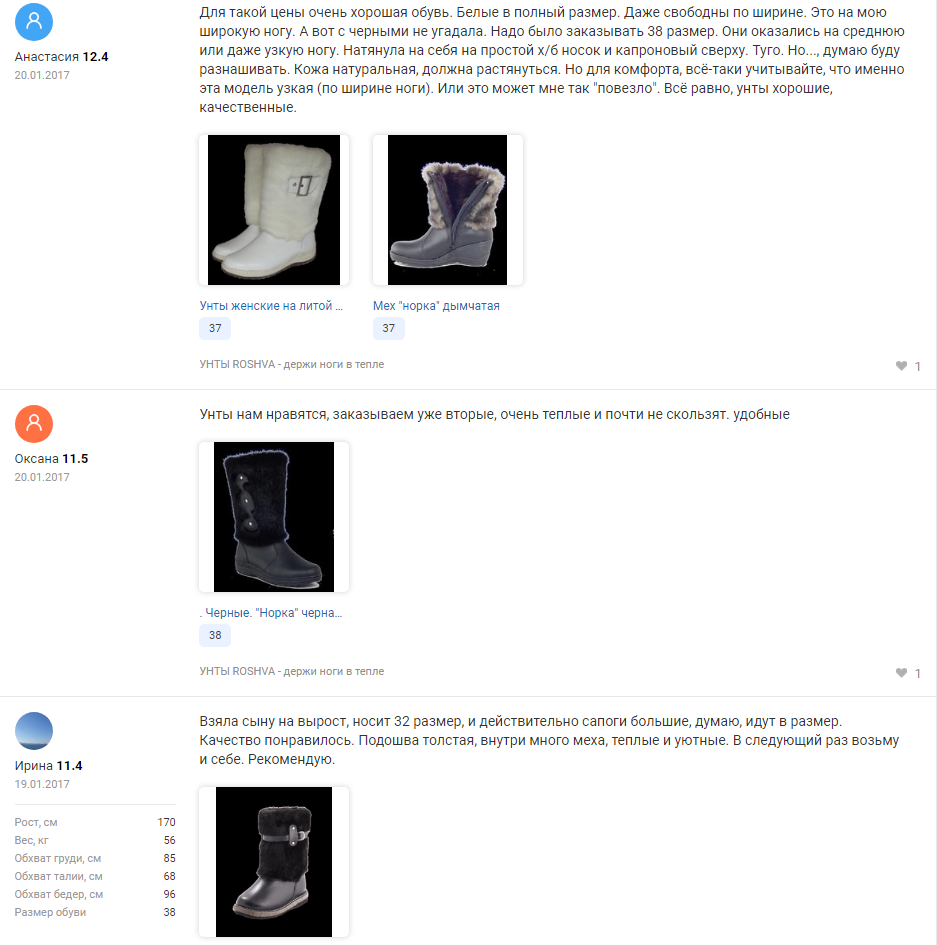Open white boots product thumbnail
The height and width of the screenshot is (945, 937).
point(274,210)
